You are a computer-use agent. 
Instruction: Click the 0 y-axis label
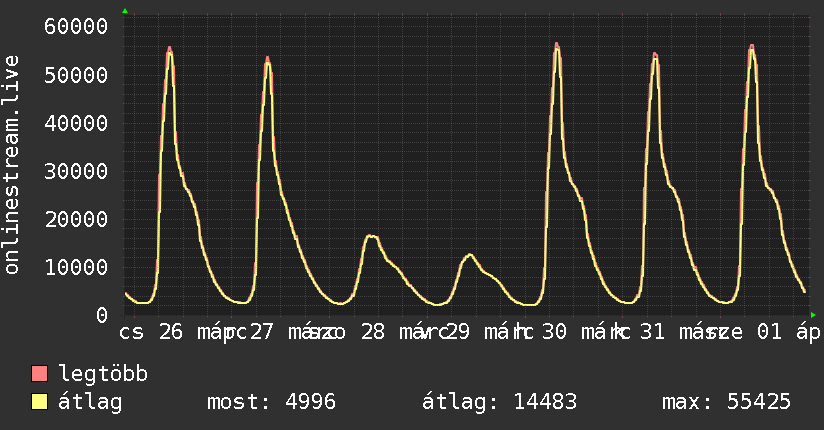(102, 315)
